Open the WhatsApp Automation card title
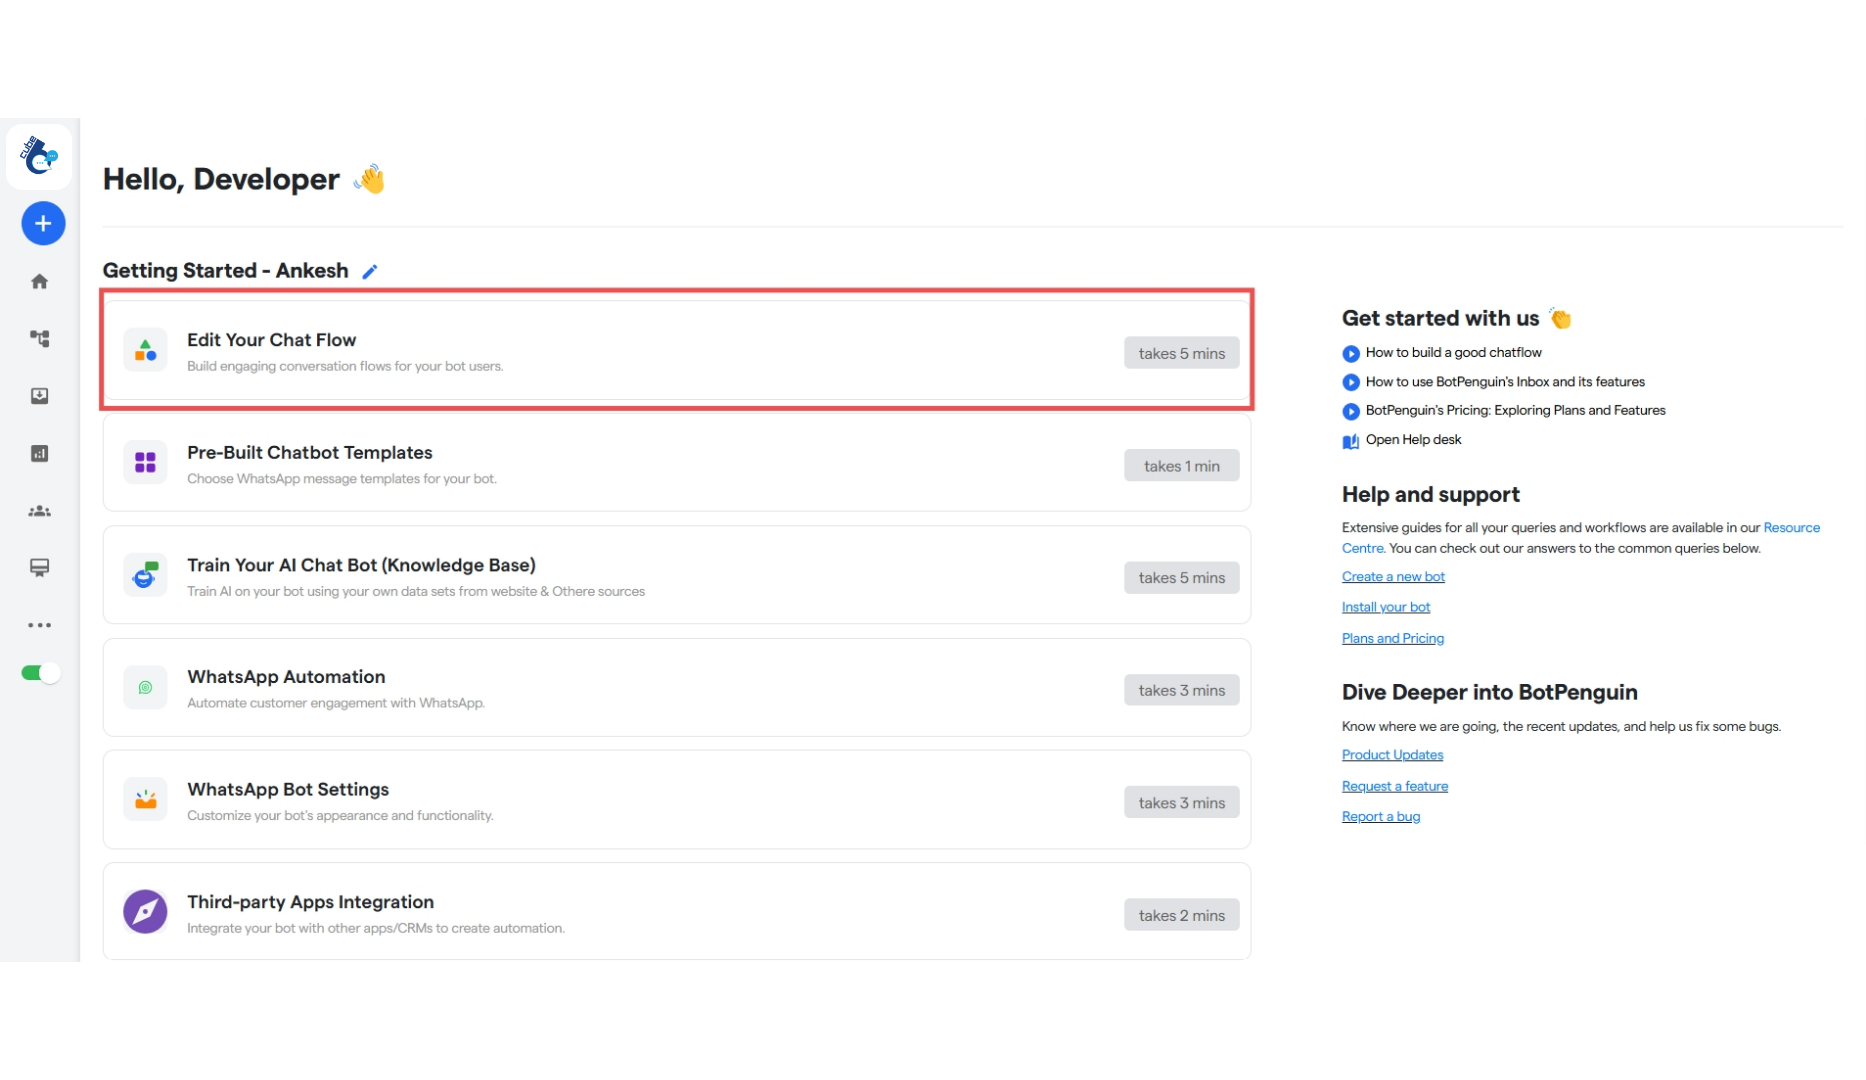 coord(286,677)
